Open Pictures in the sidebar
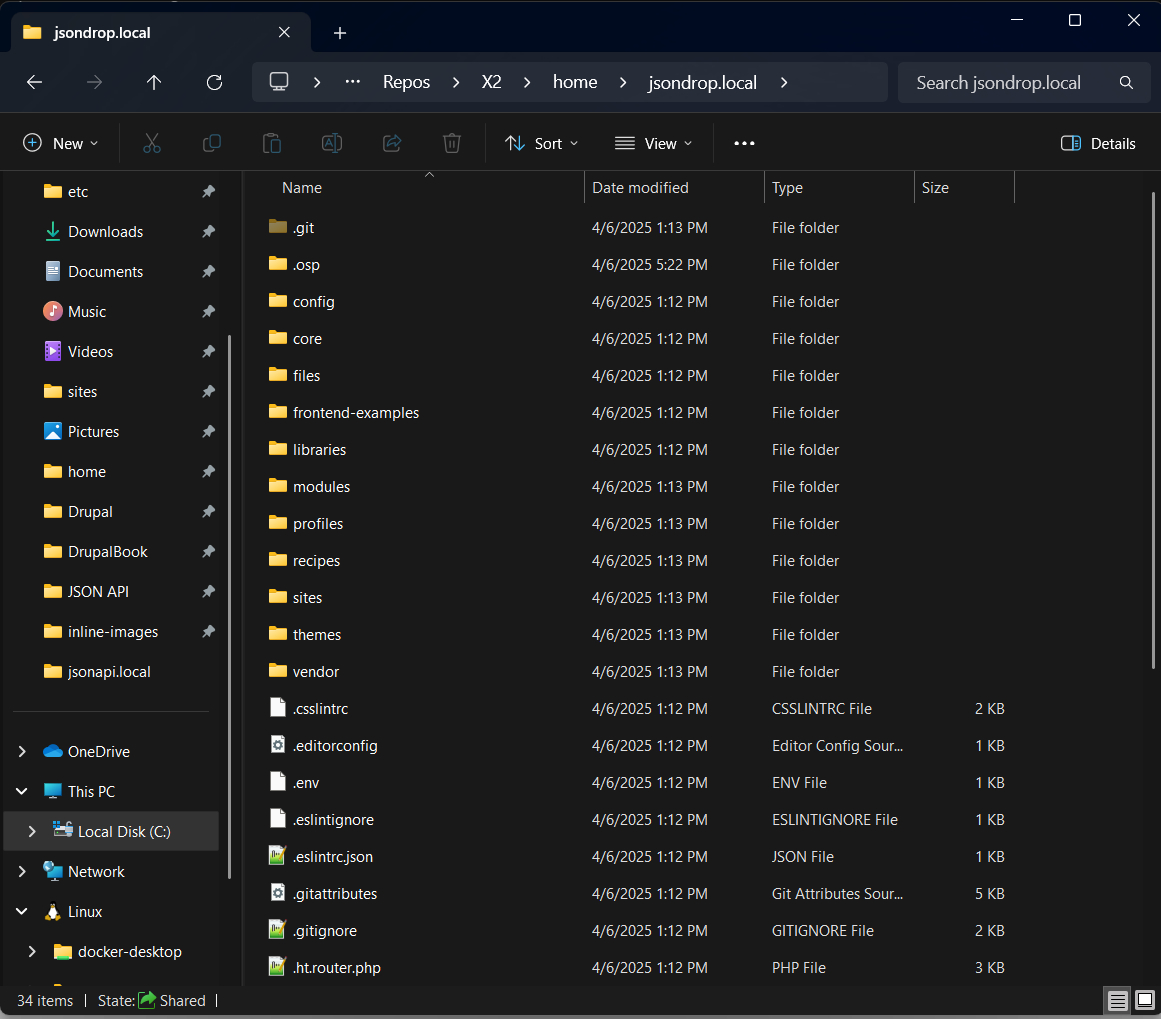 point(93,432)
